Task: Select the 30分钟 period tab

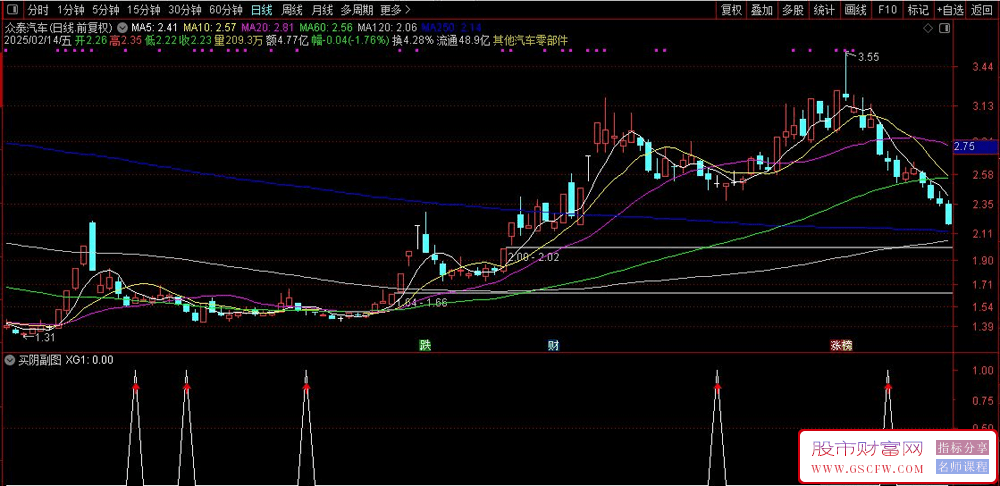Action: 185,10
